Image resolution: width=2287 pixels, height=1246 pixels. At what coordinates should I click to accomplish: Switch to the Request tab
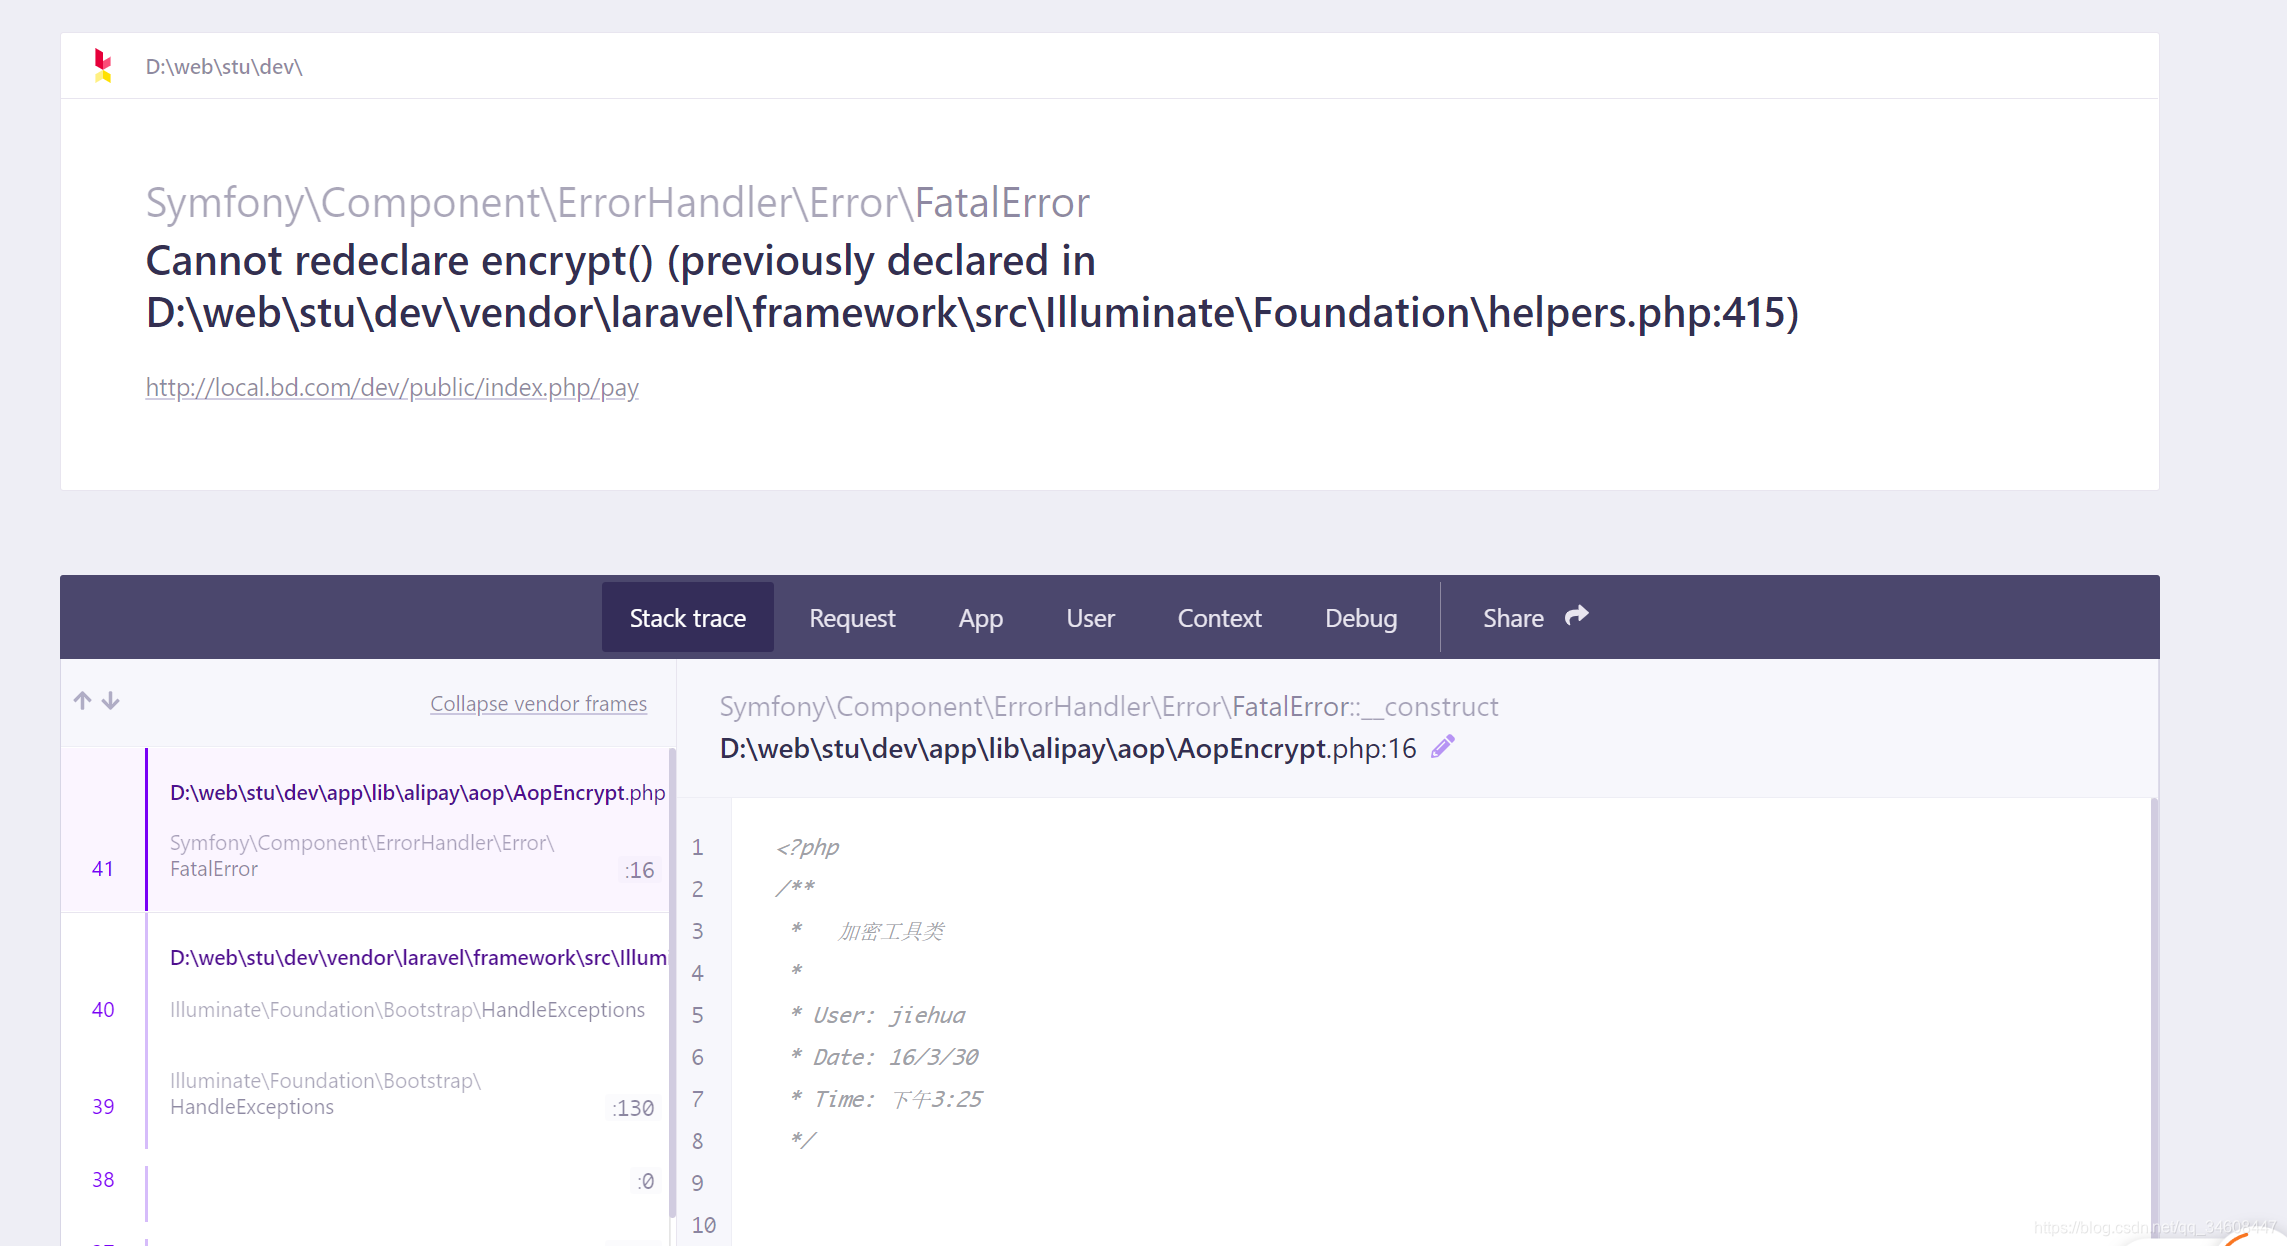852,617
